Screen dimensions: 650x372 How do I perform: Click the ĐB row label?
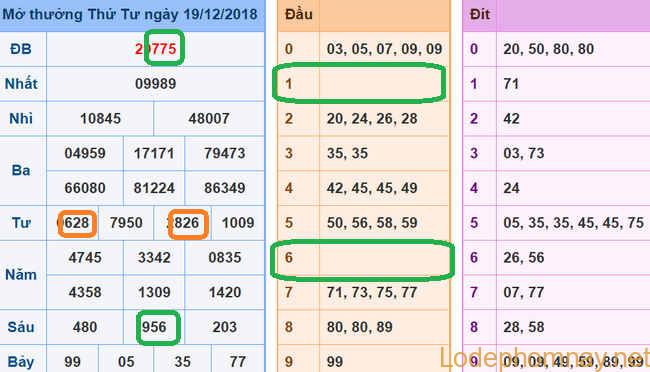pos(21,49)
